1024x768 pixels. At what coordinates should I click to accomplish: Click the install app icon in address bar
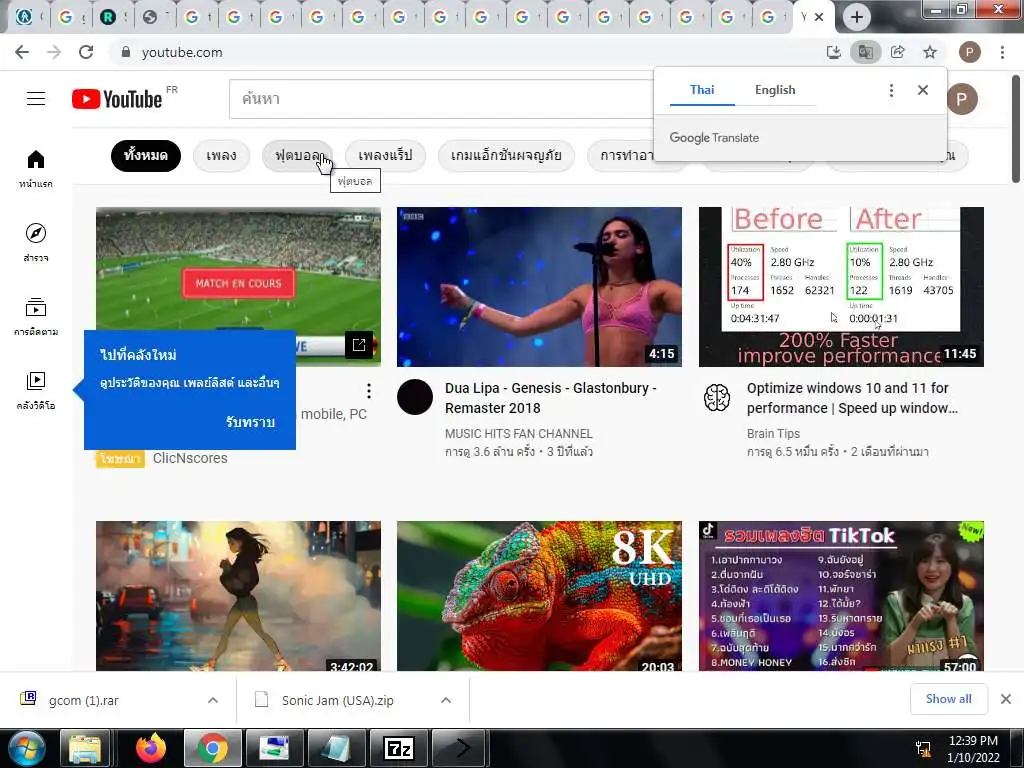(x=833, y=52)
